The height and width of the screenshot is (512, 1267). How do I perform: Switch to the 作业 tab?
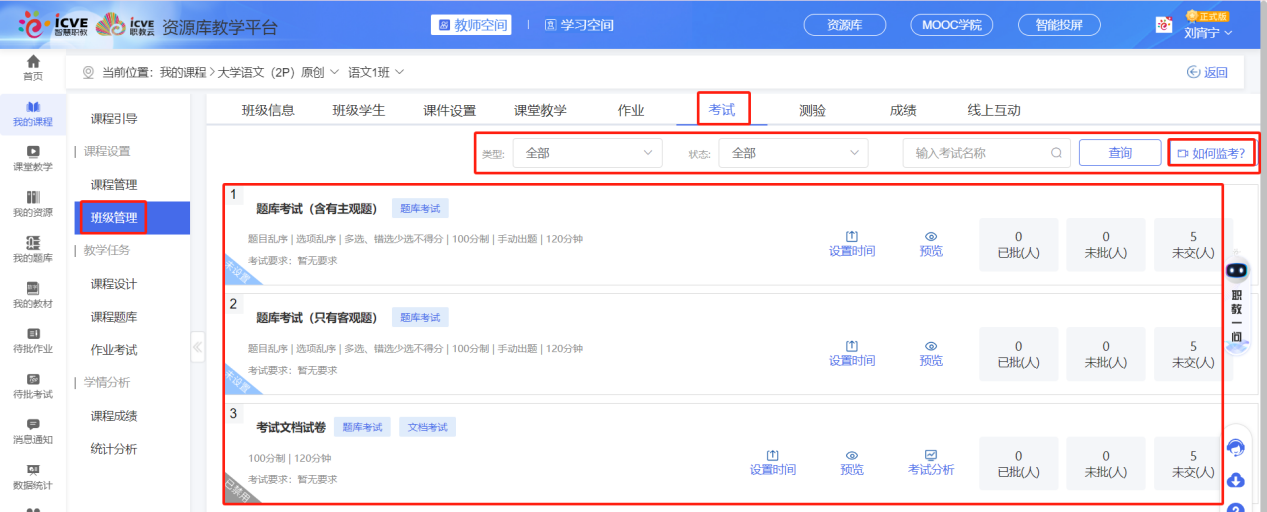(630, 110)
